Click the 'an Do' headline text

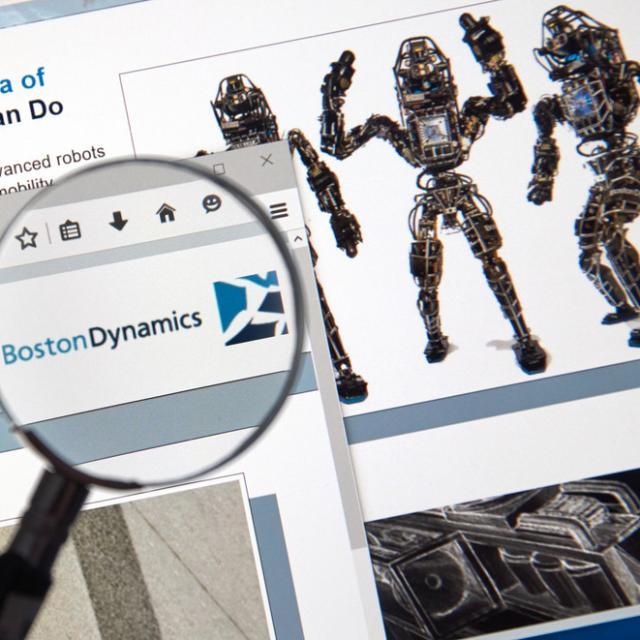[x=31, y=113]
